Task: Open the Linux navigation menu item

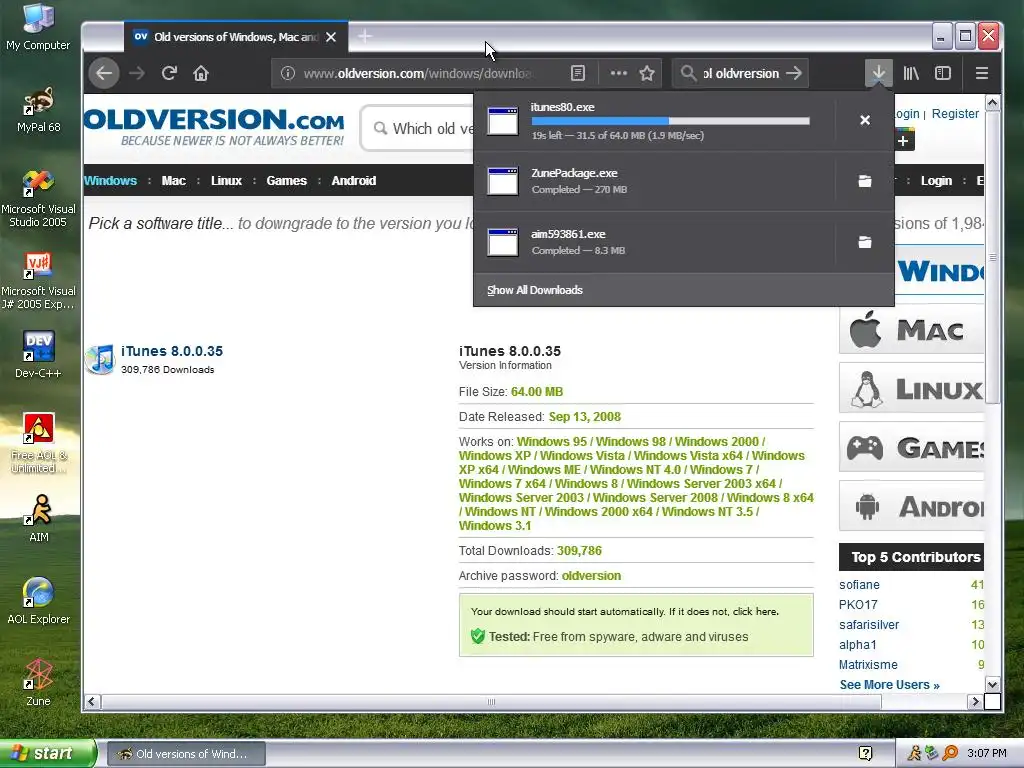Action: [226, 181]
